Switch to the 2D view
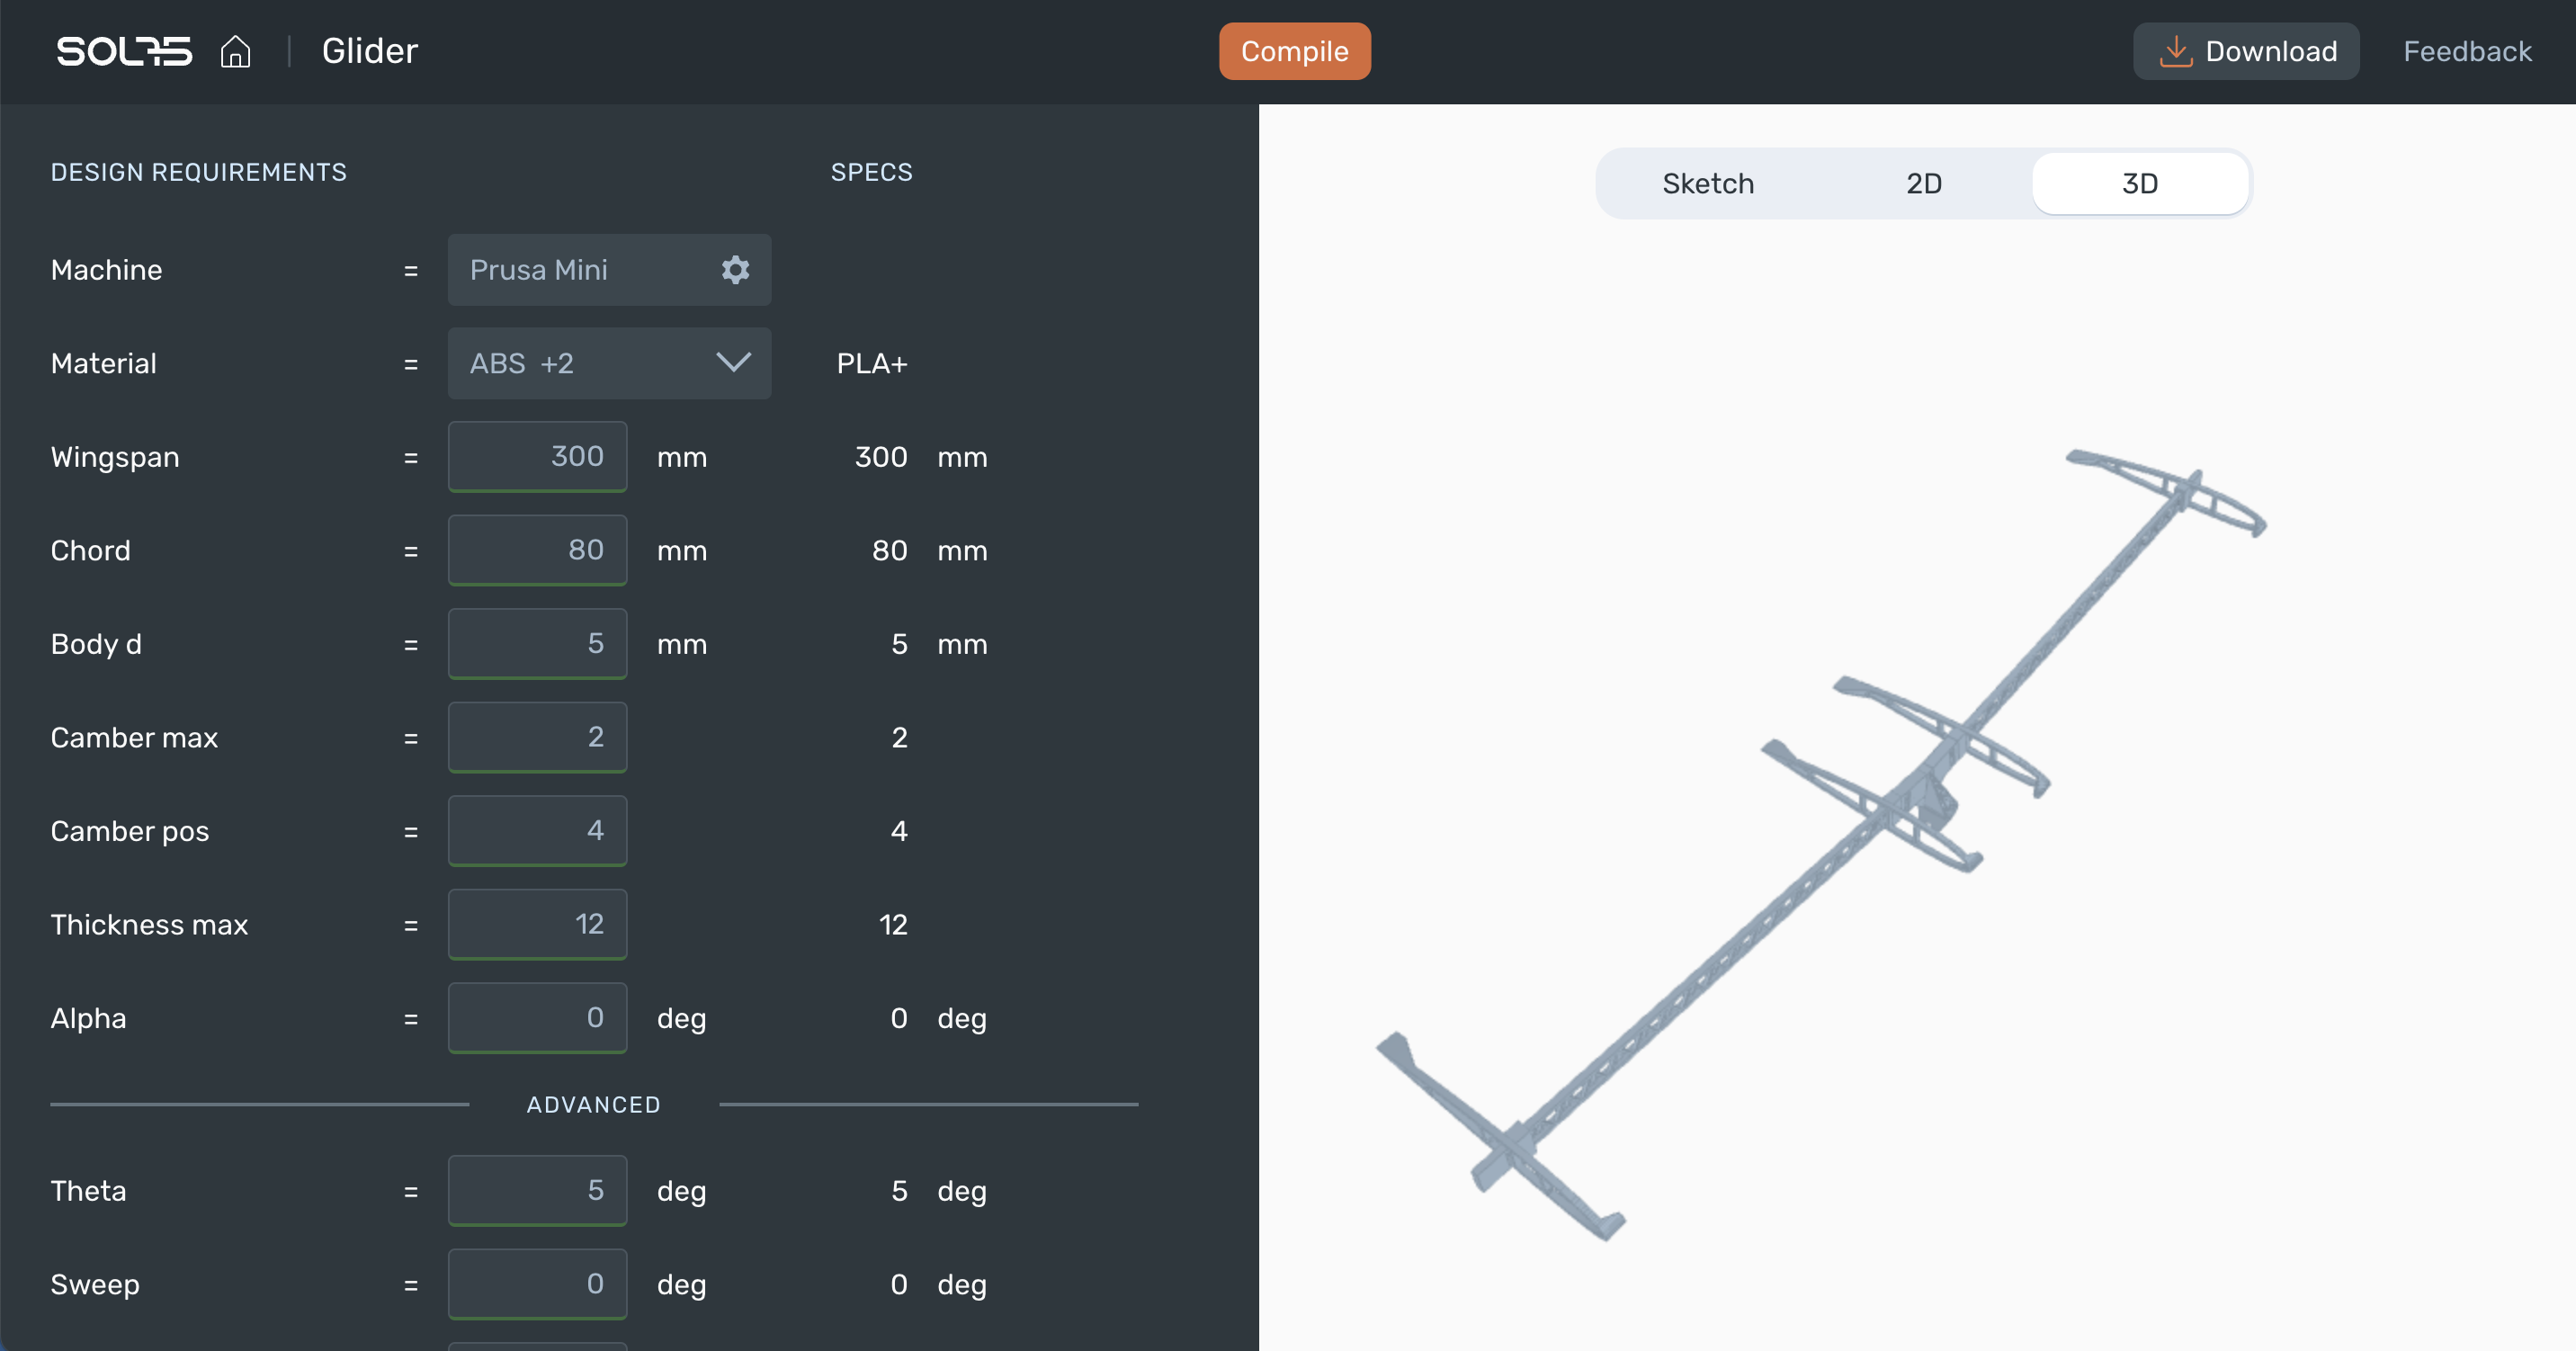This screenshot has width=2576, height=1351. (1923, 184)
